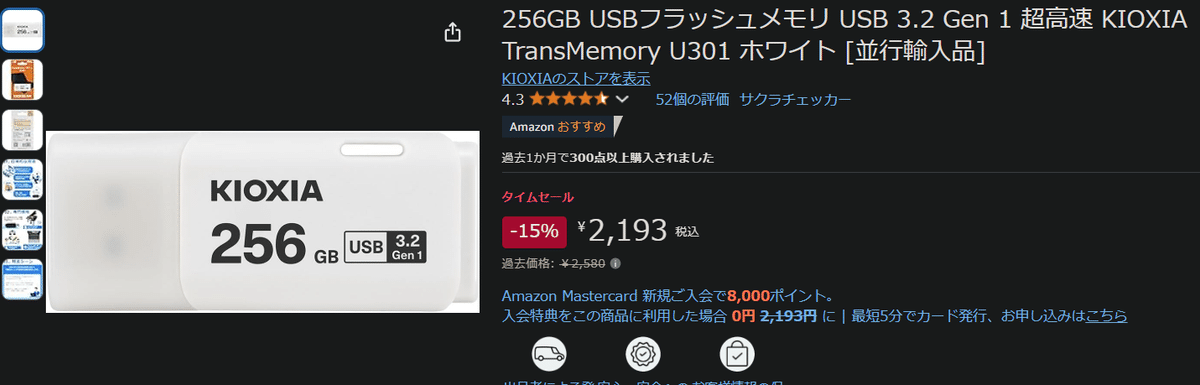Click the サクラチェッカー link
This screenshot has width=1200, height=385.
coord(796,99)
